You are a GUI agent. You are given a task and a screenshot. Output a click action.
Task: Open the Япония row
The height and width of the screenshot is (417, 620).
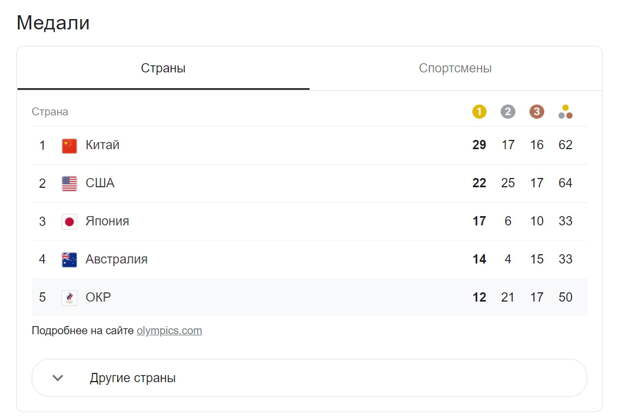tap(309, 221)
